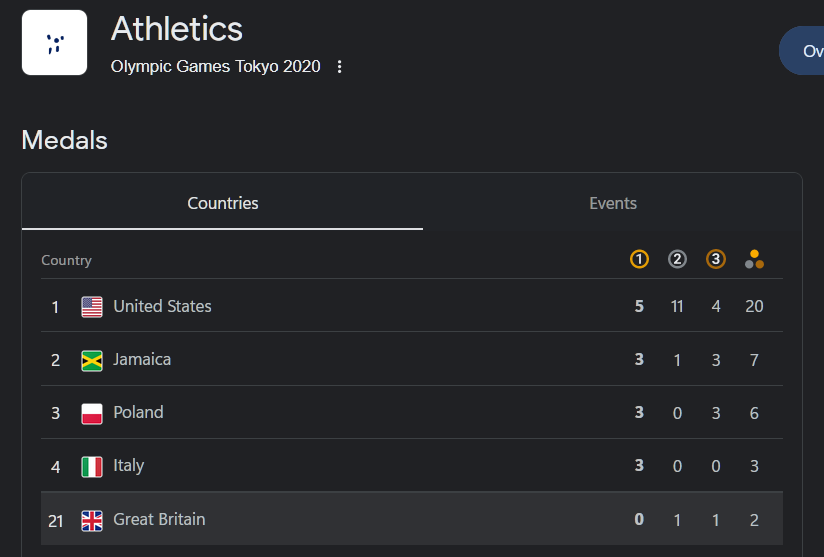Open the three-dot more options menu
The image size is (824, 557).
coord(339,67)
